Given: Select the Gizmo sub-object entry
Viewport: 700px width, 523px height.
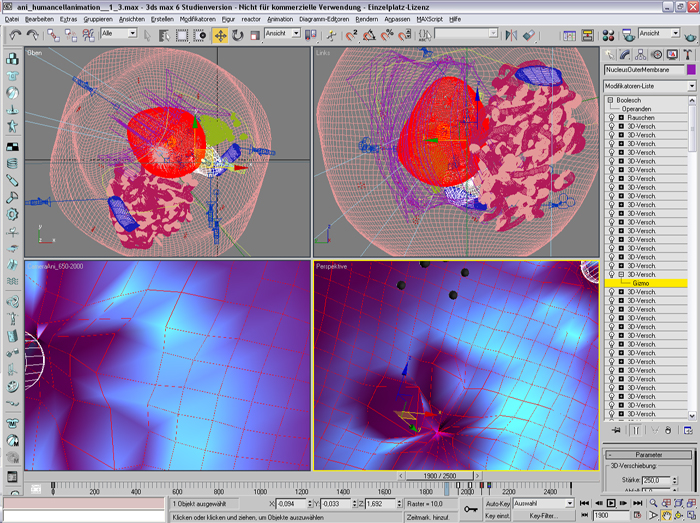Looking at the screenshot, I should (641, 283).
